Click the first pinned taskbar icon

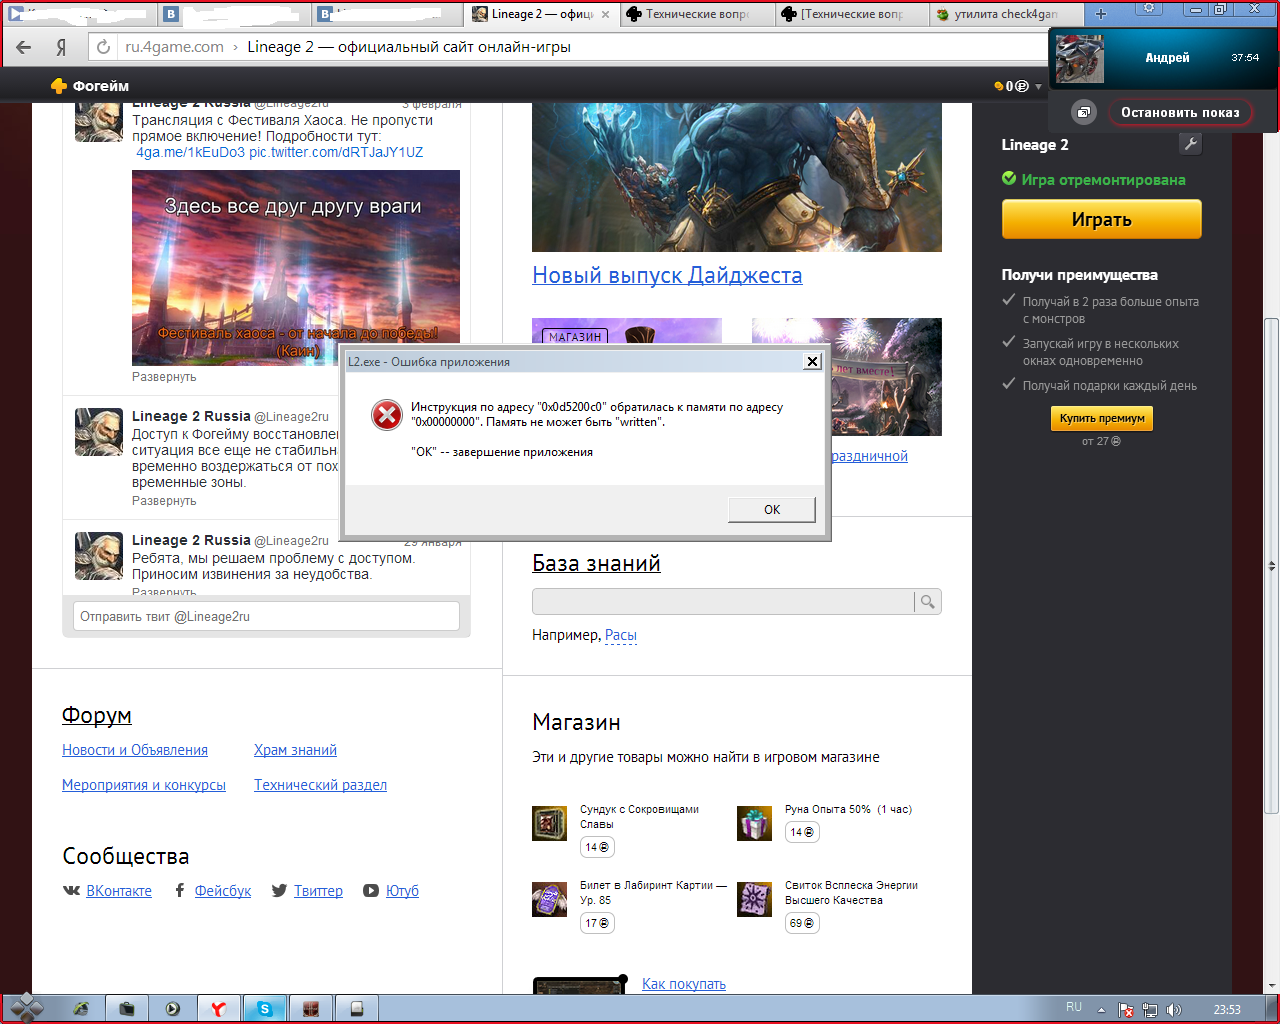[80, 1009]
